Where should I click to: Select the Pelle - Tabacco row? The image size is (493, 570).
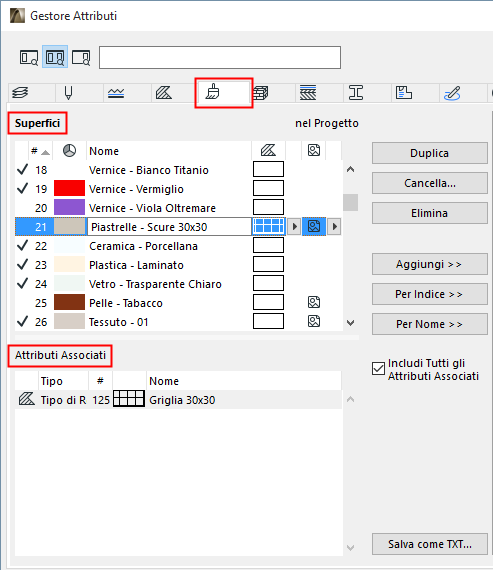179,302
